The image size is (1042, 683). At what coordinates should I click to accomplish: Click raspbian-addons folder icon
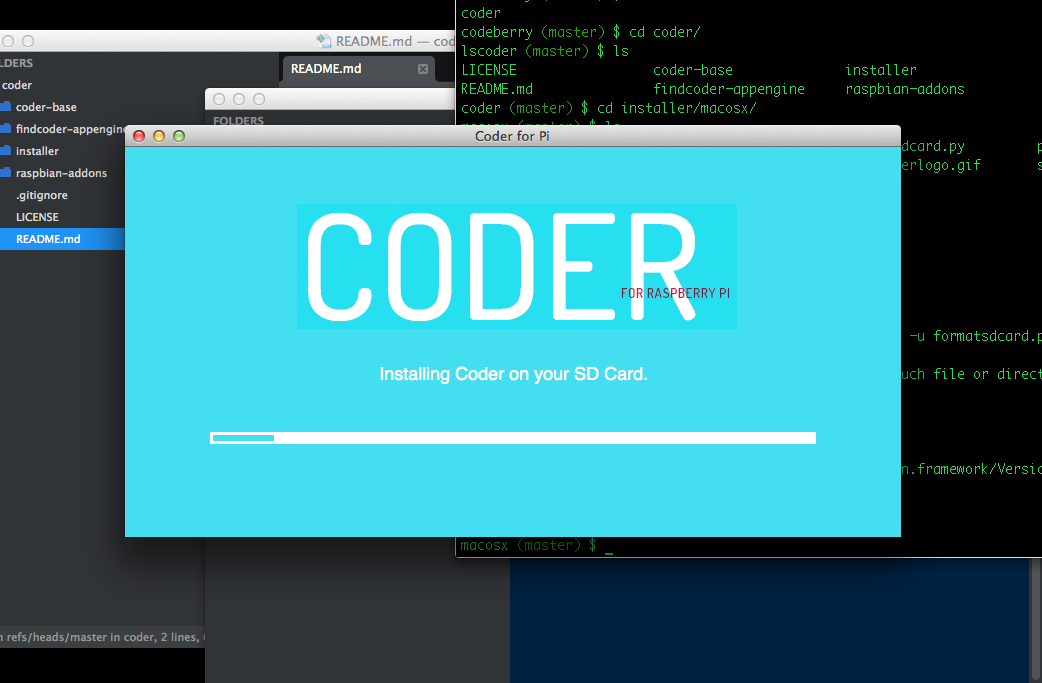click(5, 173)
